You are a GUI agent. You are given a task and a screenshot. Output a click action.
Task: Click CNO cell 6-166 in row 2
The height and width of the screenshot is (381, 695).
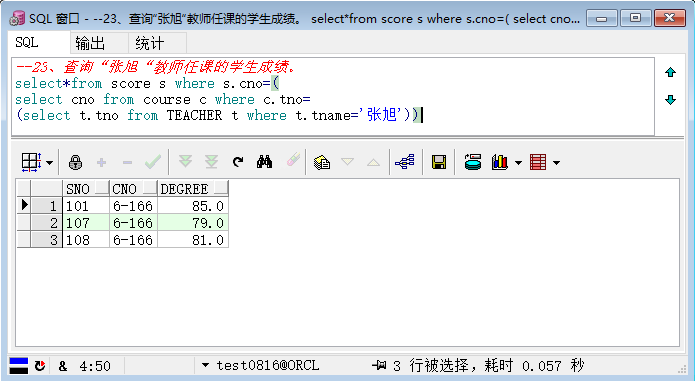[133, 222]
